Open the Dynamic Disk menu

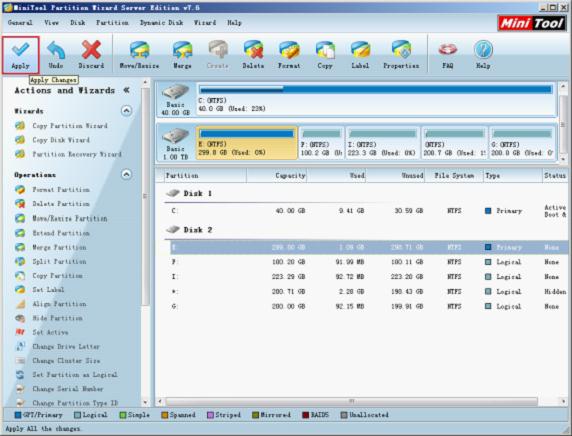pos(161,23)
